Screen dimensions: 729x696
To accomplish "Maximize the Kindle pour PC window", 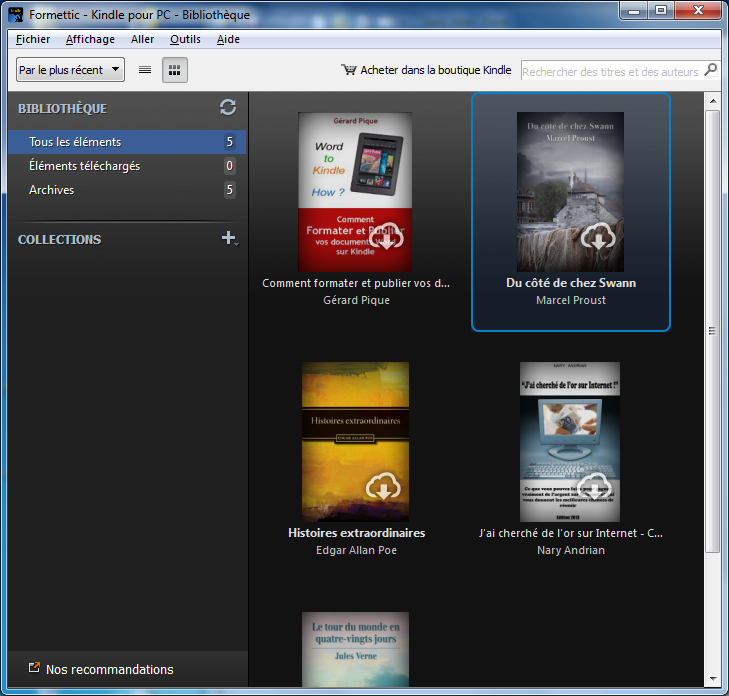I will [661, 11].
